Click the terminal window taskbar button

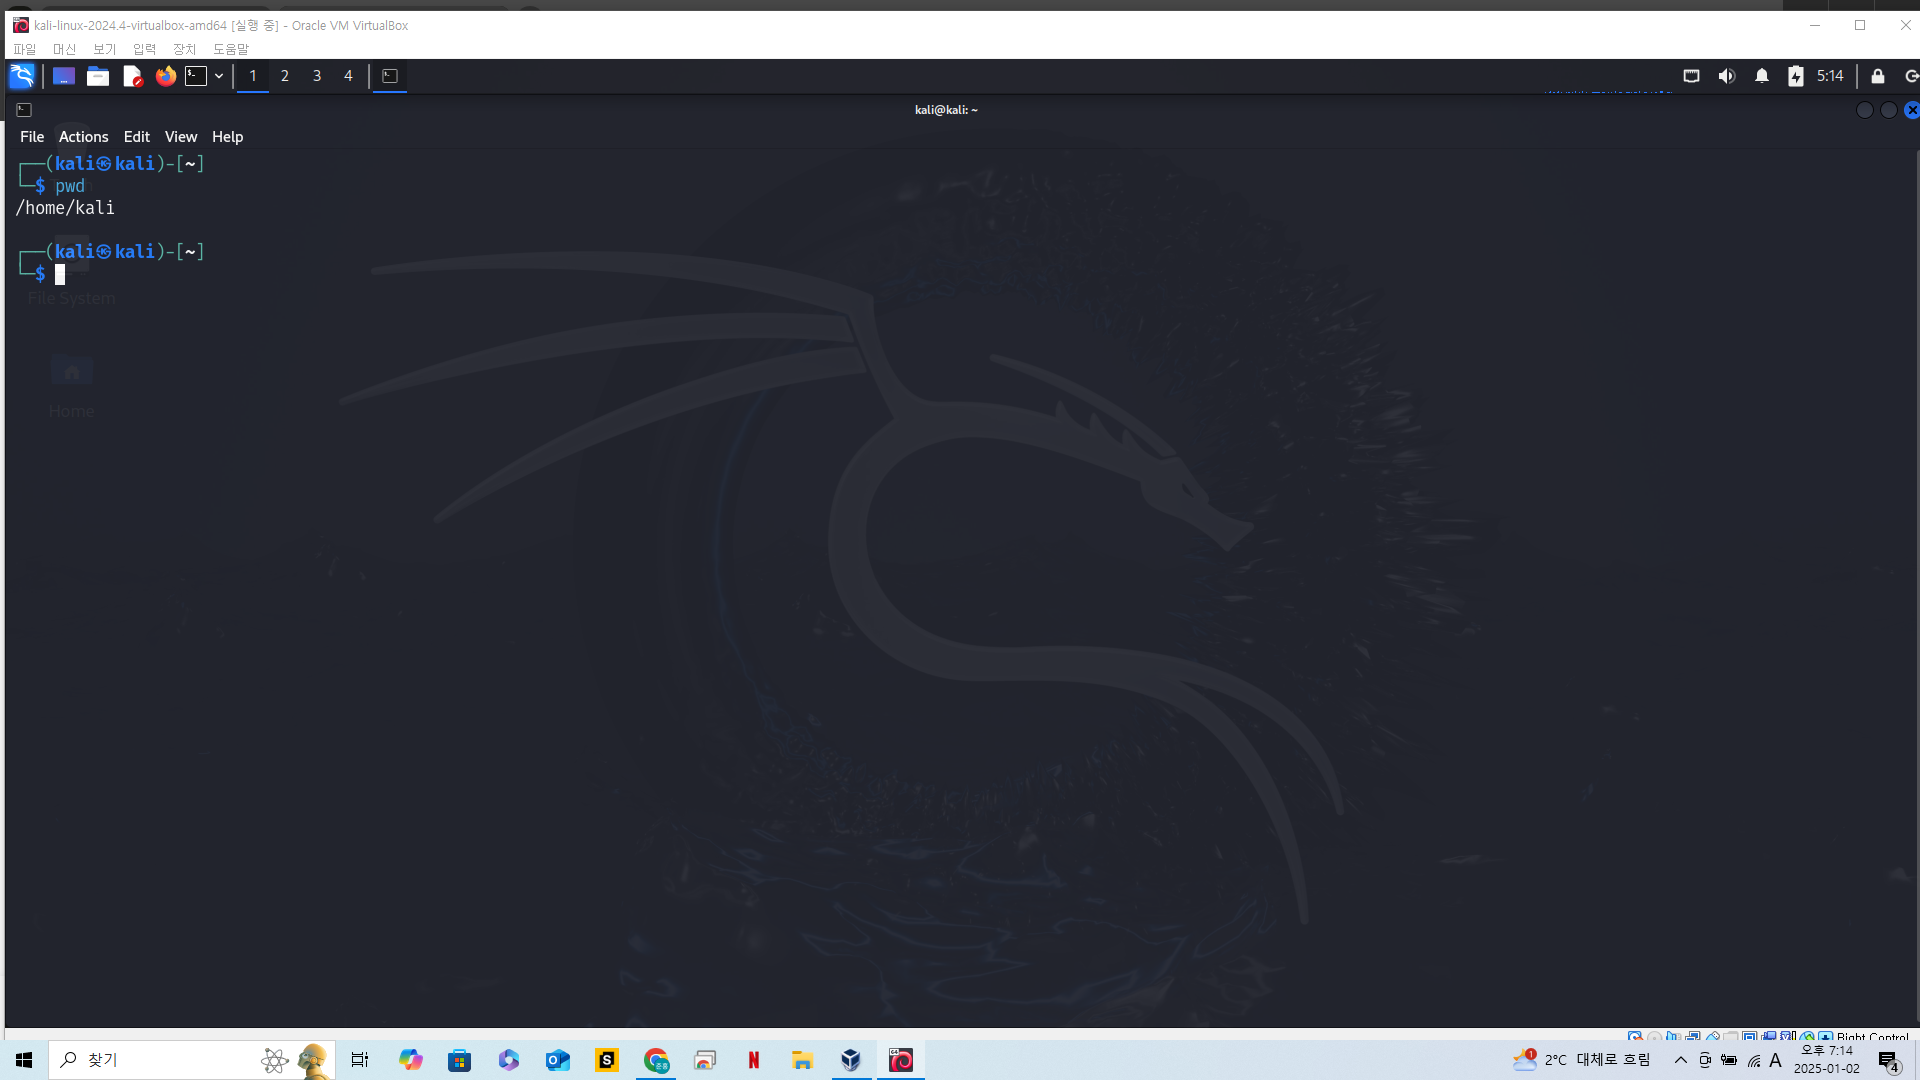click(390, 76)
